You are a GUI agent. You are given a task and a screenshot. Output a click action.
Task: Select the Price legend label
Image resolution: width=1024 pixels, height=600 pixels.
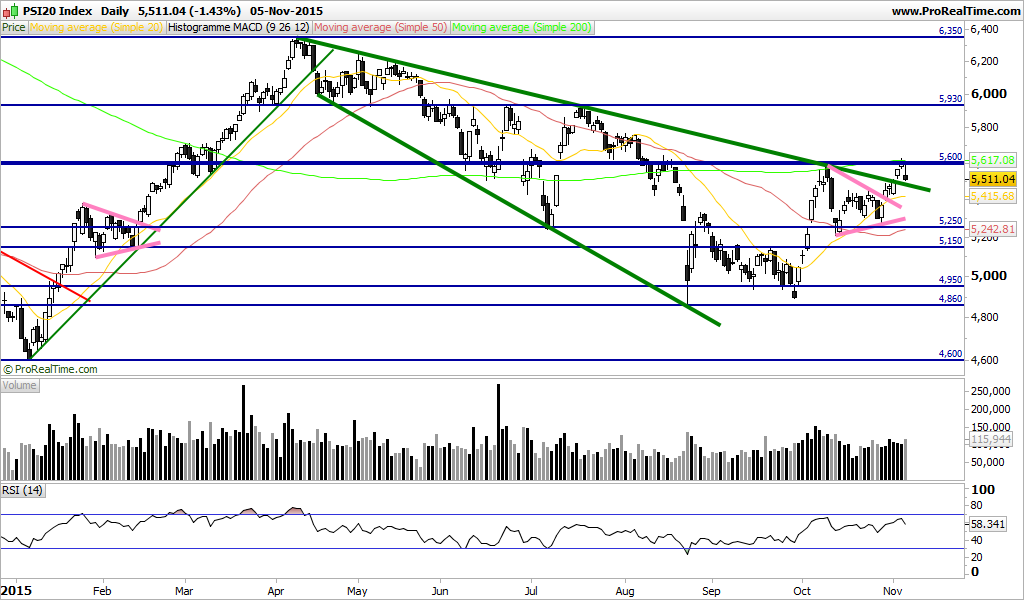coord(14,27)
